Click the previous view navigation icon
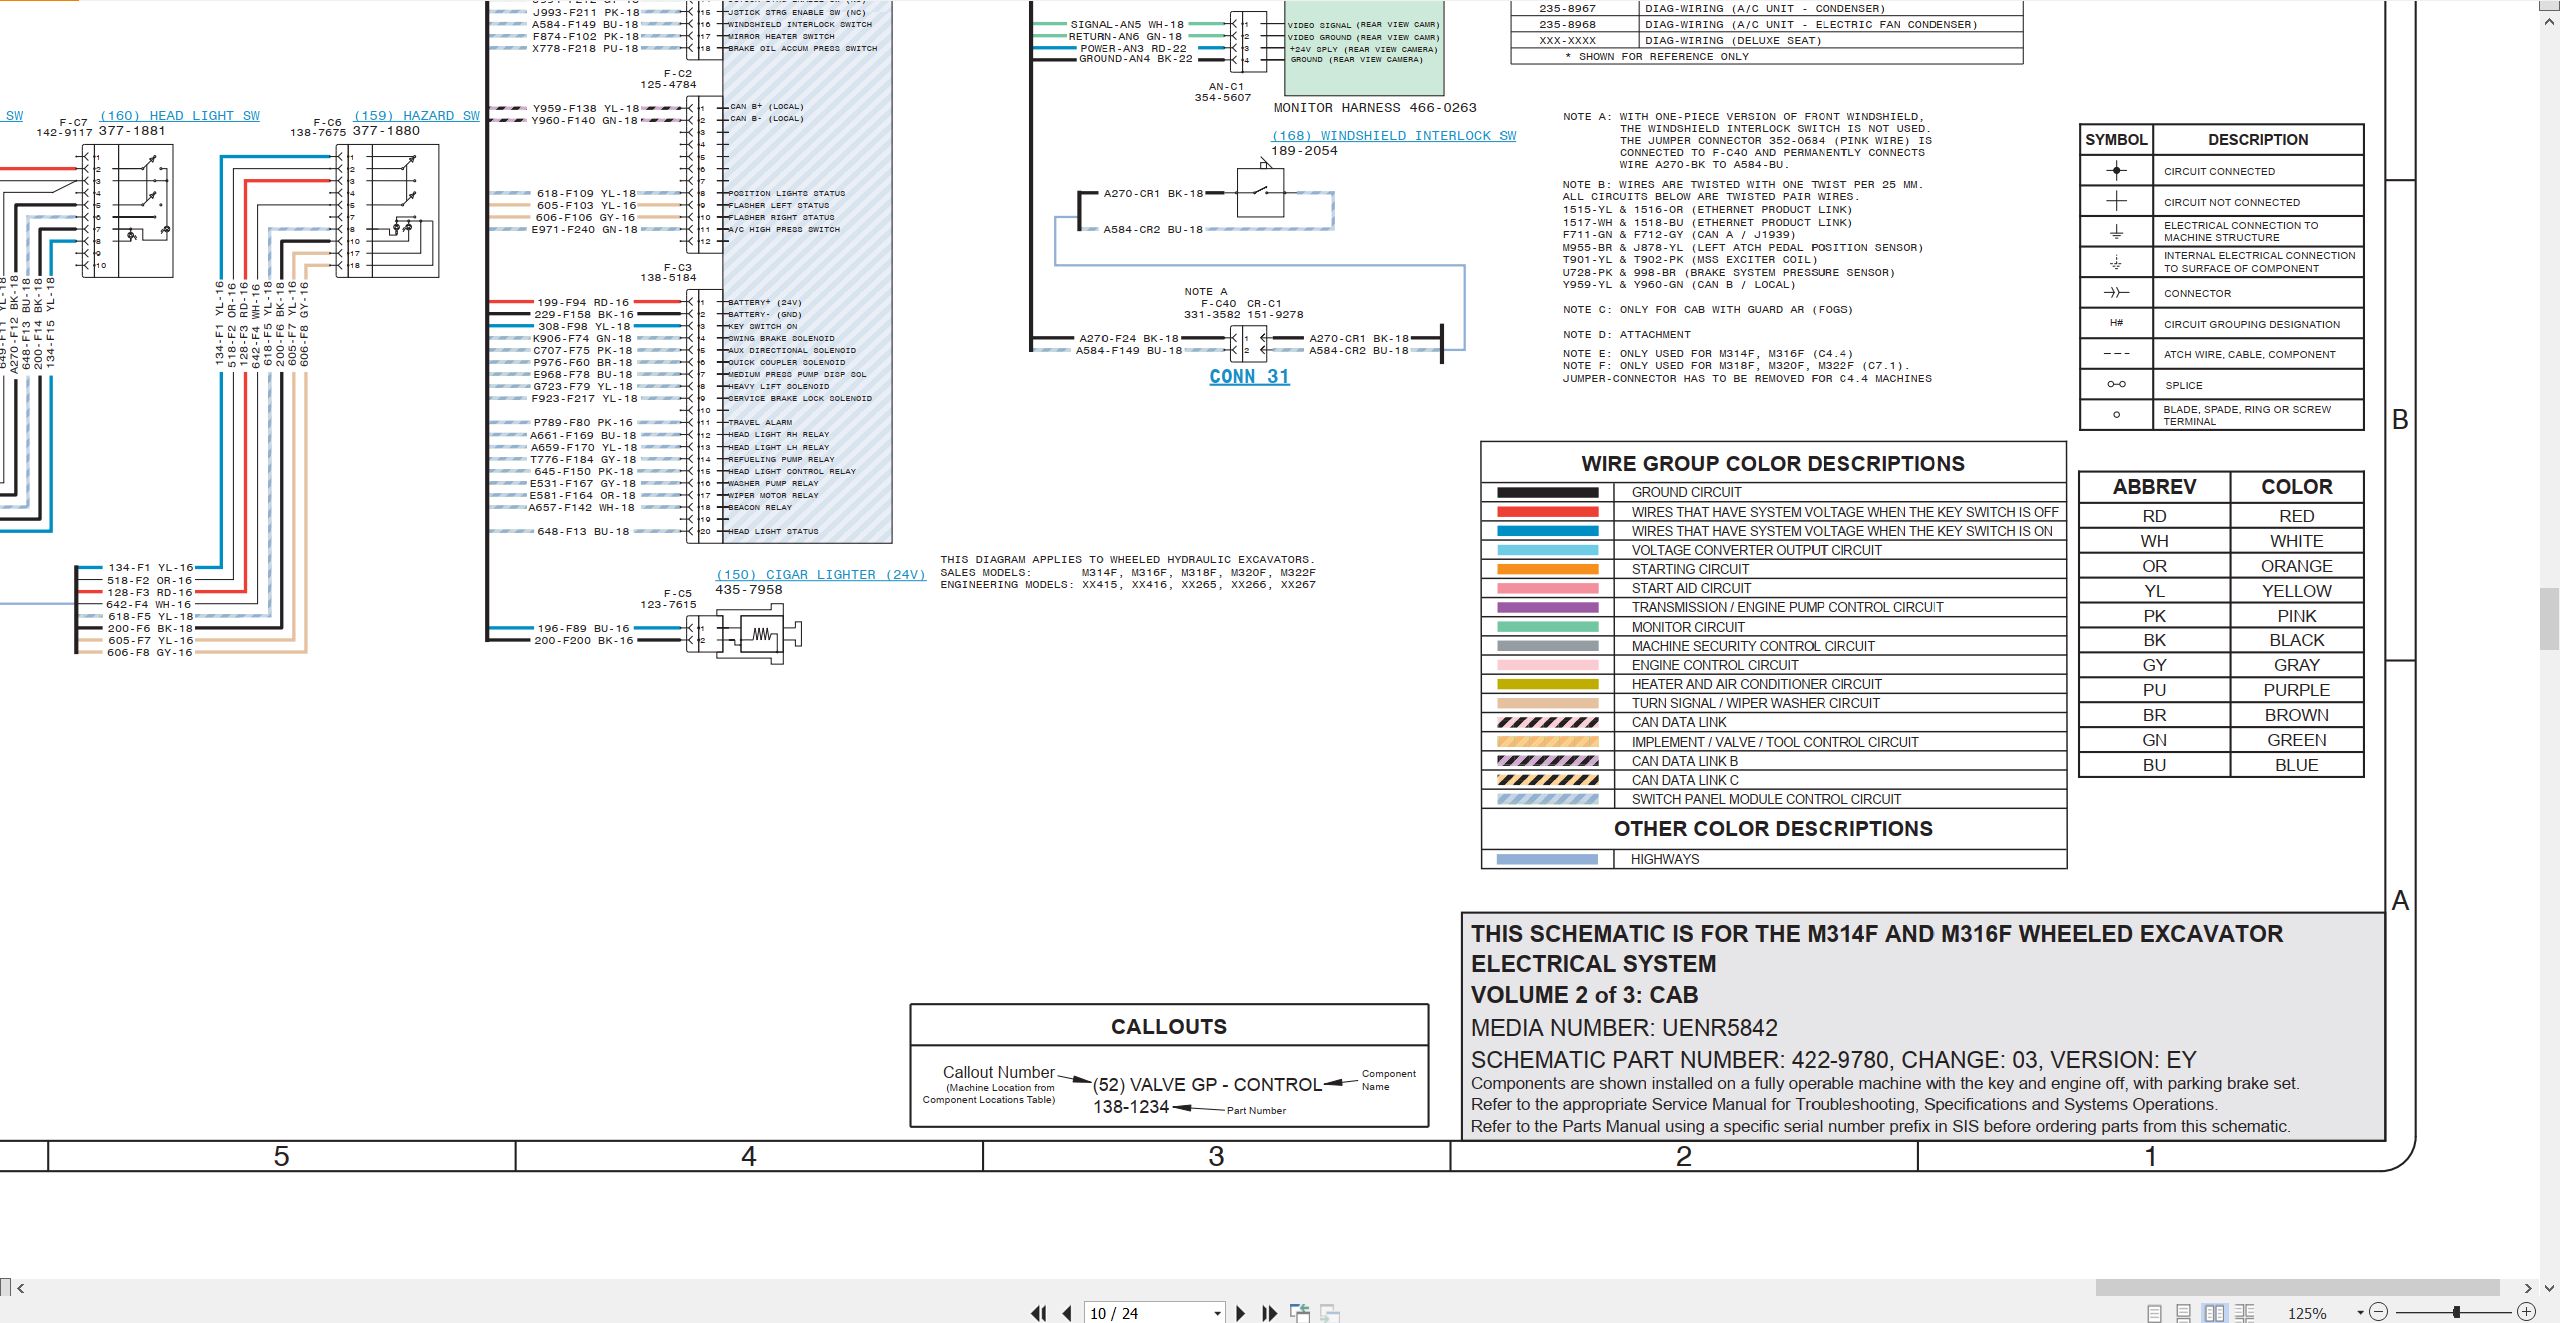2560x1323 pixels. pyautogui.click(x=1300, y=1313)
